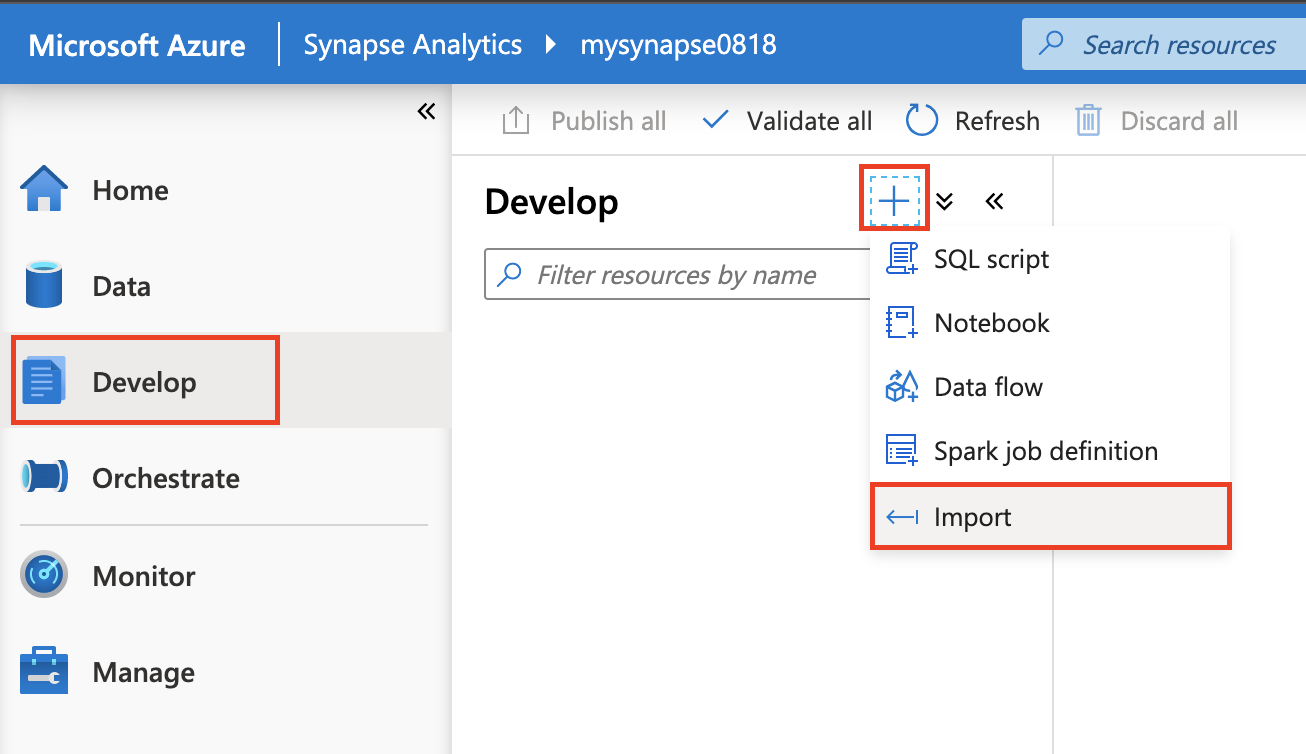The width and height of the screenshot is (1306, 754).
Task: Click the Monitor label in sidebar
Action: point(144,576)
